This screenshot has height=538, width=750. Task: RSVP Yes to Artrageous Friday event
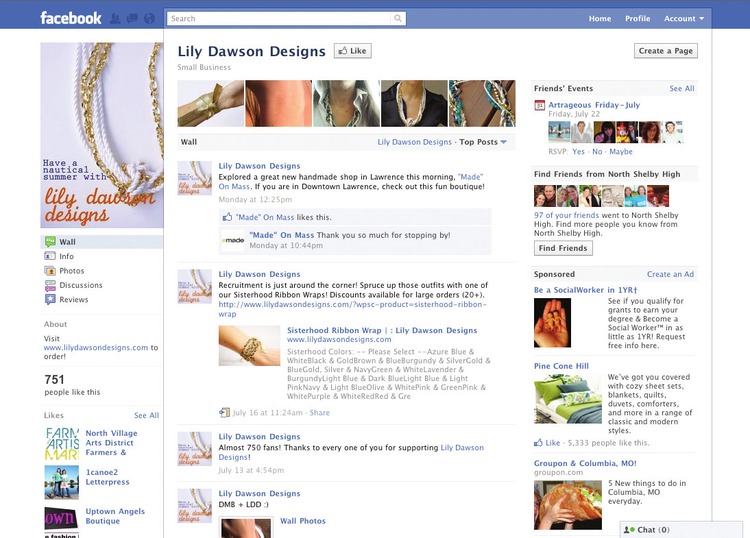tap(578, 152)
